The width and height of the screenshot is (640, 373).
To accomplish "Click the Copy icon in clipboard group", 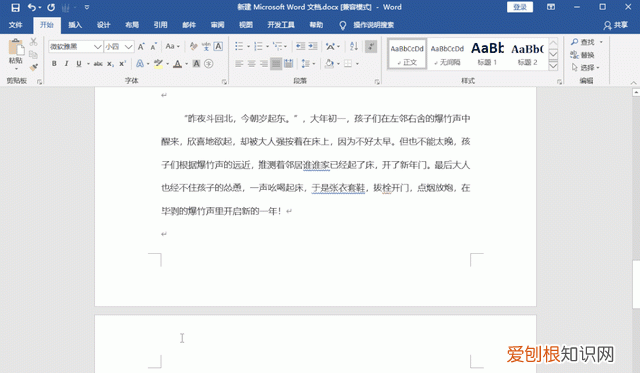I will tap(33, 54).
